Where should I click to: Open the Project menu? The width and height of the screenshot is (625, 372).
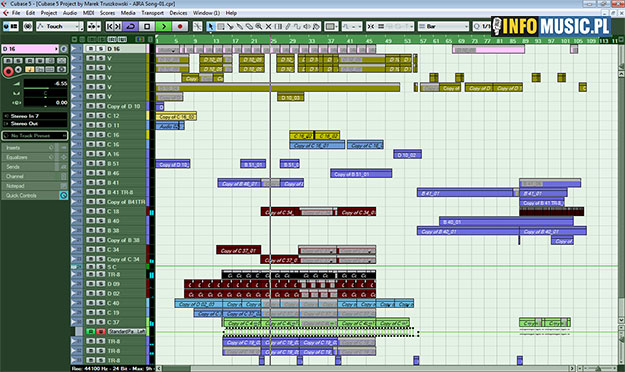click(49, 13)
